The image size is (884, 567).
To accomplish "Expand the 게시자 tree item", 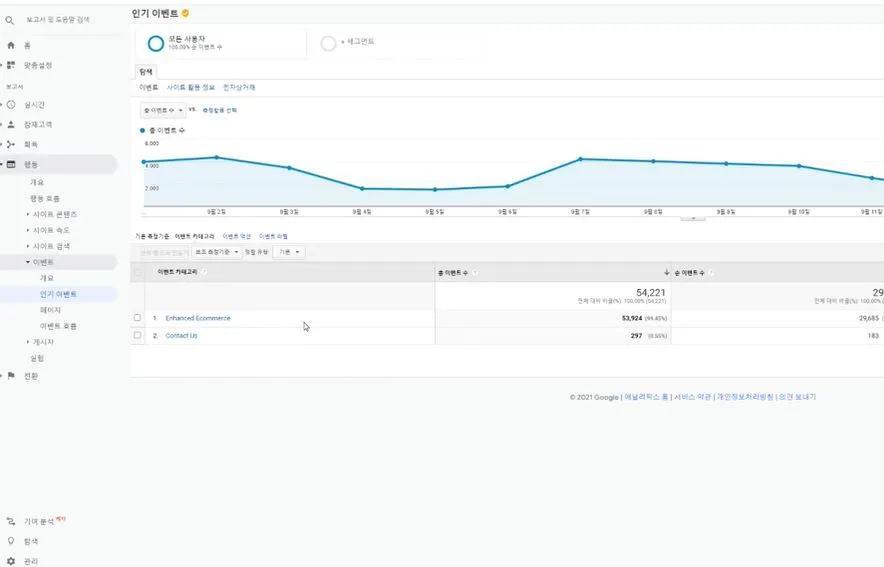I will [28, 342].
